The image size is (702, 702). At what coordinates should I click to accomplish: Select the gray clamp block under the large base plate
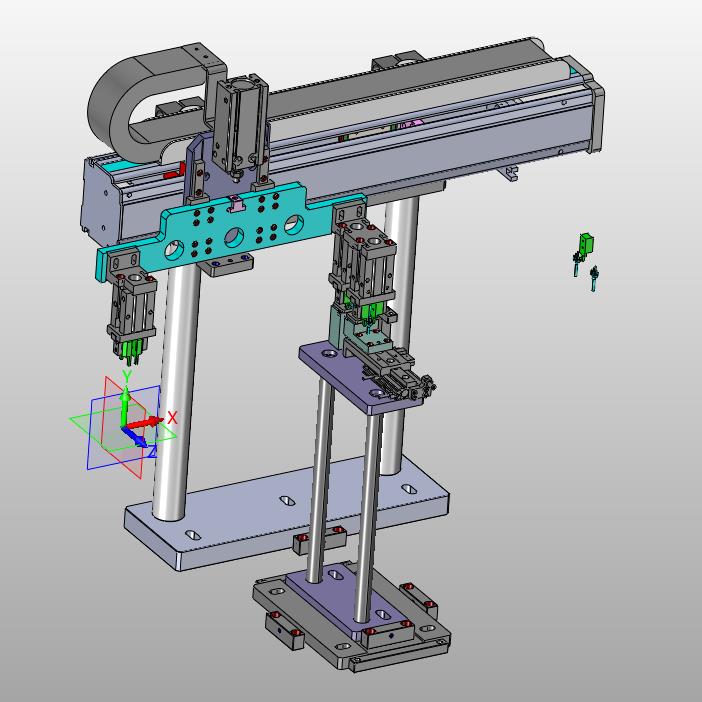point(320,540)
